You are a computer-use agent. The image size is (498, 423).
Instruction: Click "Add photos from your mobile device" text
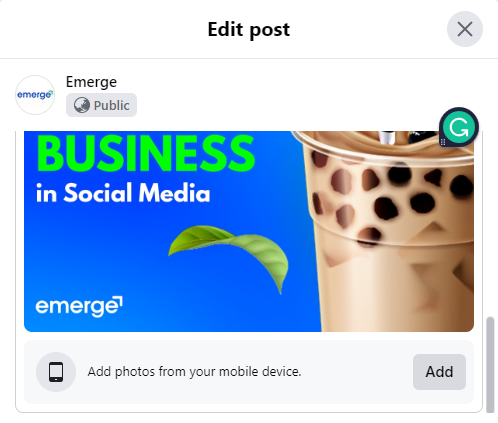(x=194, y=372)
